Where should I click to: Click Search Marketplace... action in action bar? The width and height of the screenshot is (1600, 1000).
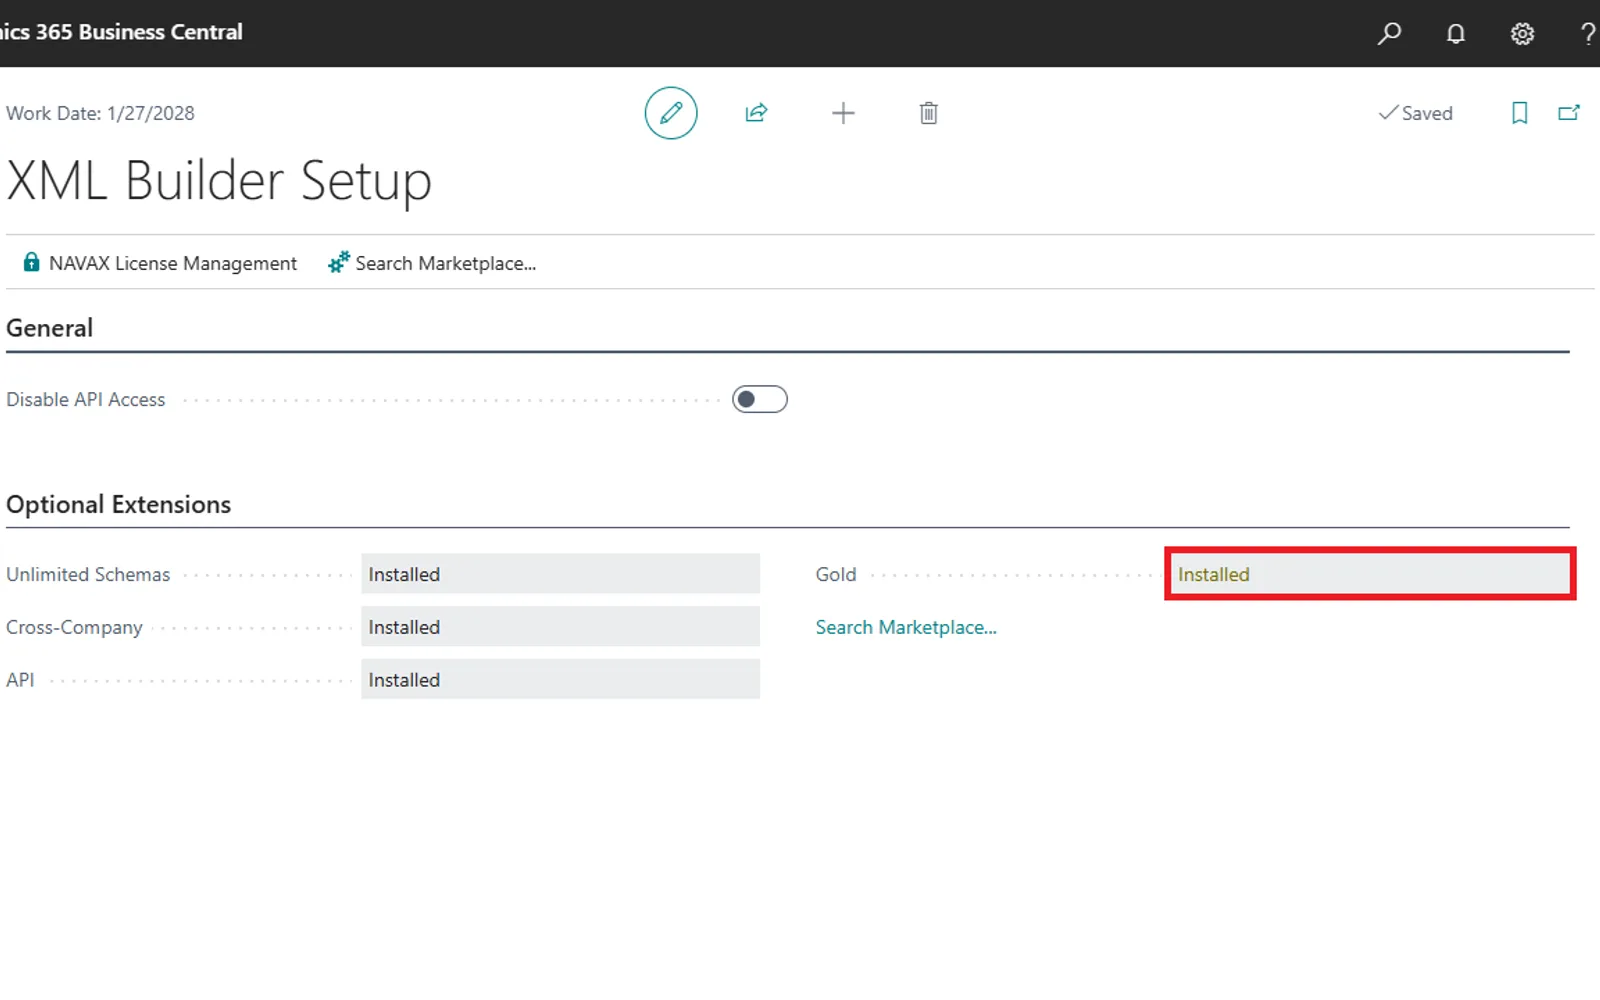coord(432,263)
